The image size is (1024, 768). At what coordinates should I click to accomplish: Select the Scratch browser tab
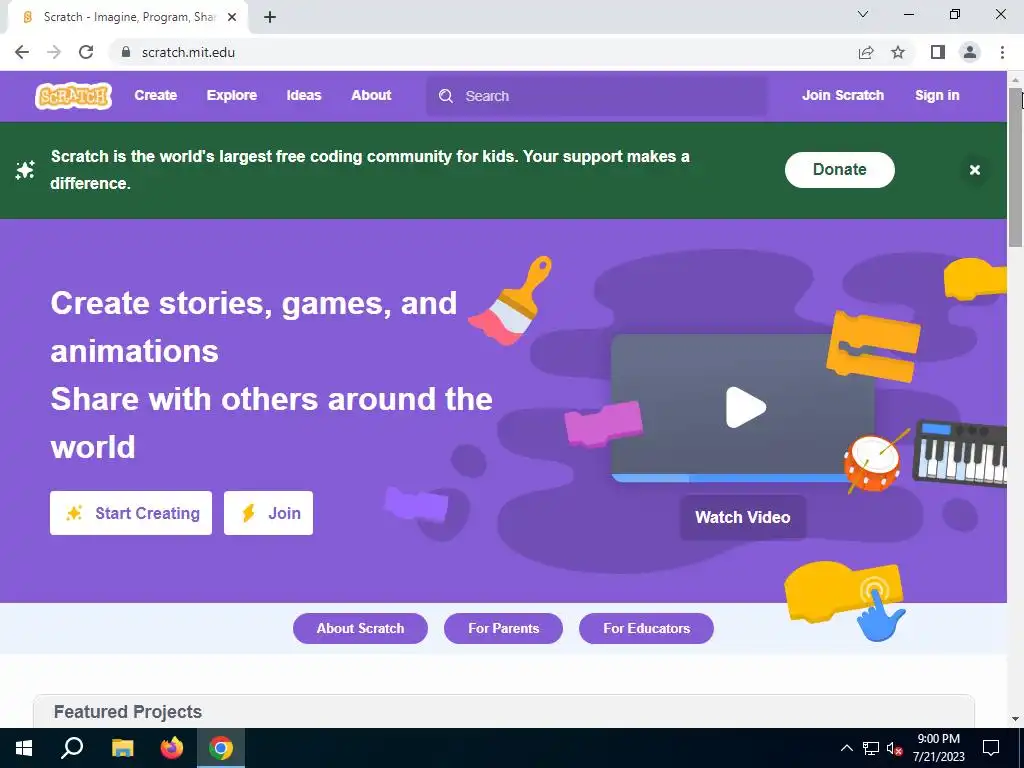click(128, 17)
